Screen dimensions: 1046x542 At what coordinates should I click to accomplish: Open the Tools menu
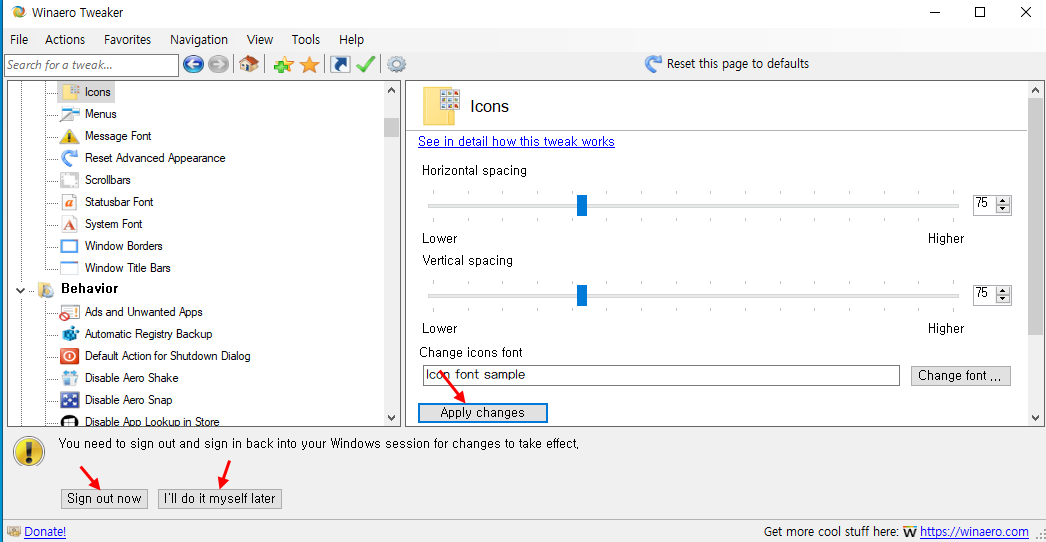pyautogui.click(x=306, y=39)
